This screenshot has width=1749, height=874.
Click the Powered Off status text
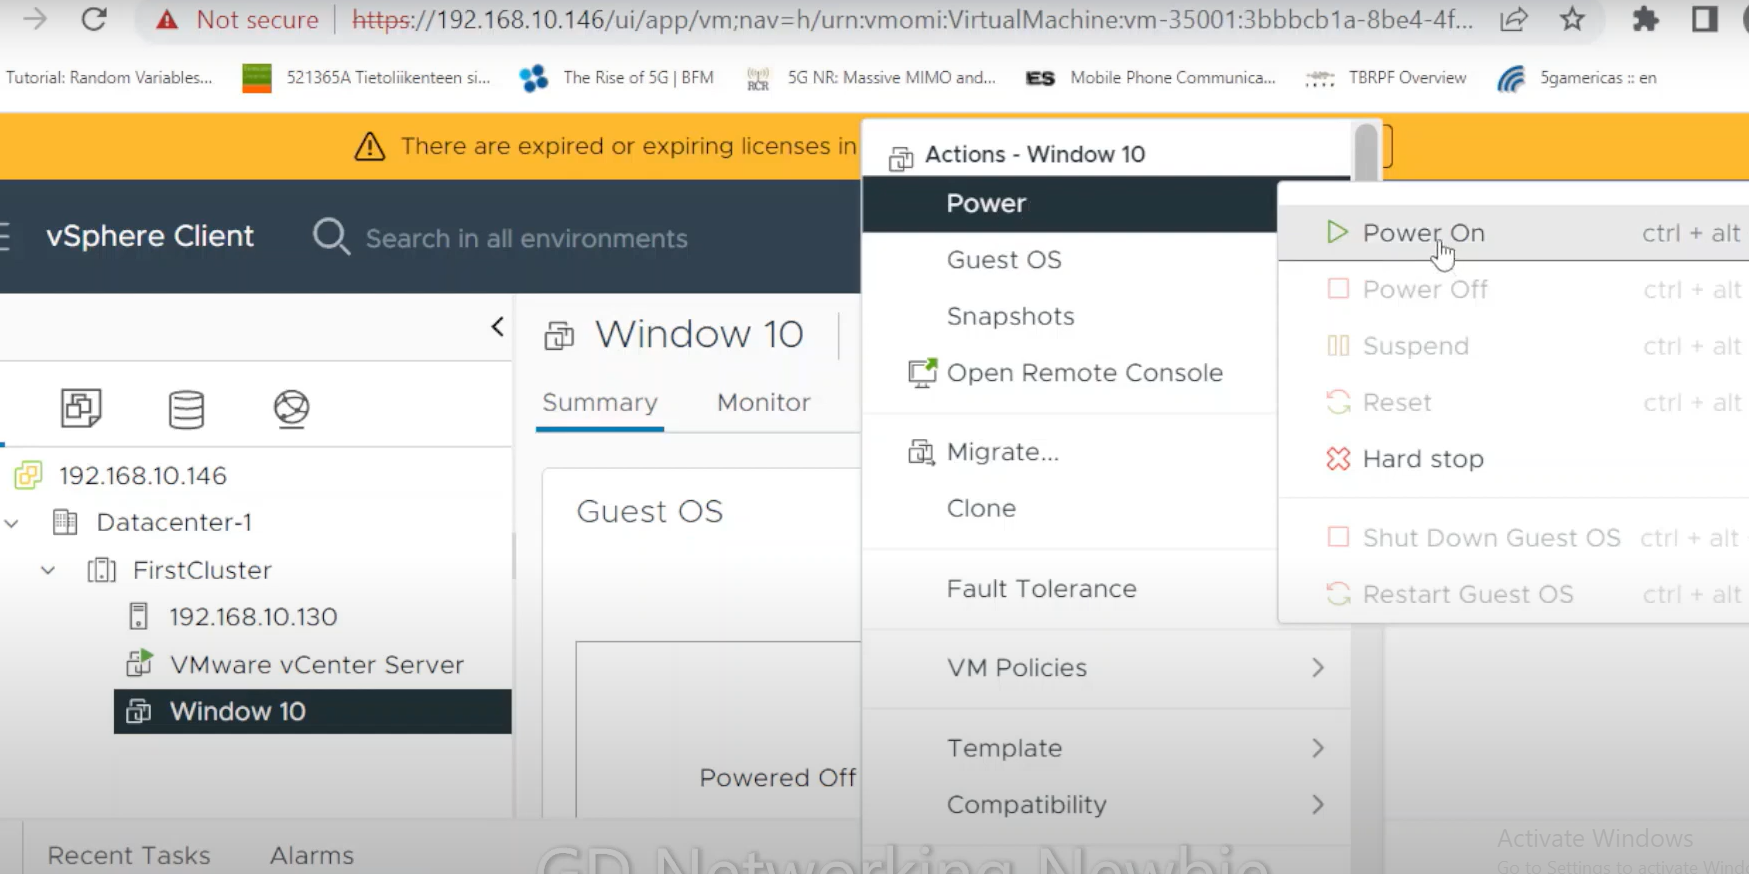[x=777, y=778]
